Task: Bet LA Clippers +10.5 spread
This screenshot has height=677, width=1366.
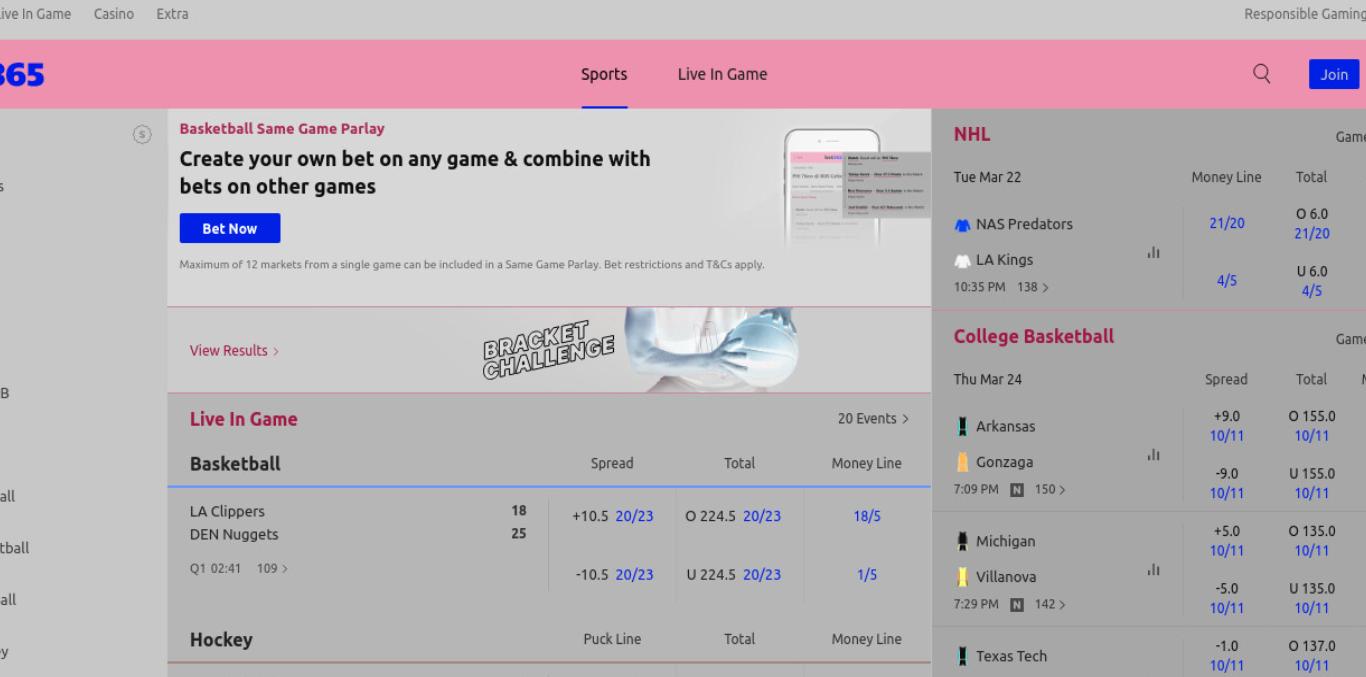Action: [x=612, y=516]
